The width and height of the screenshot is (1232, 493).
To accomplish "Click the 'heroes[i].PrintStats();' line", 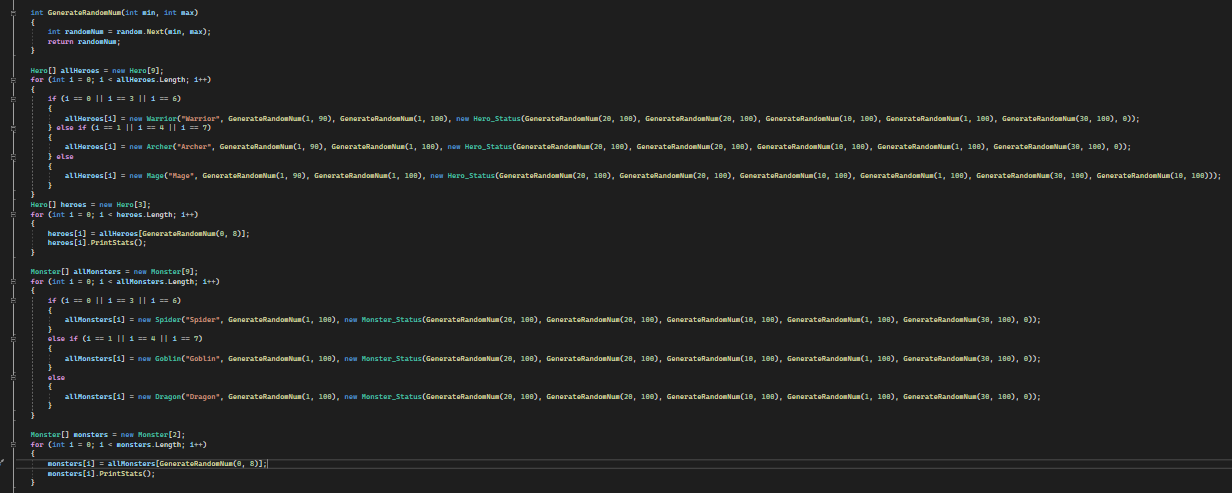I will click(97, 242).
